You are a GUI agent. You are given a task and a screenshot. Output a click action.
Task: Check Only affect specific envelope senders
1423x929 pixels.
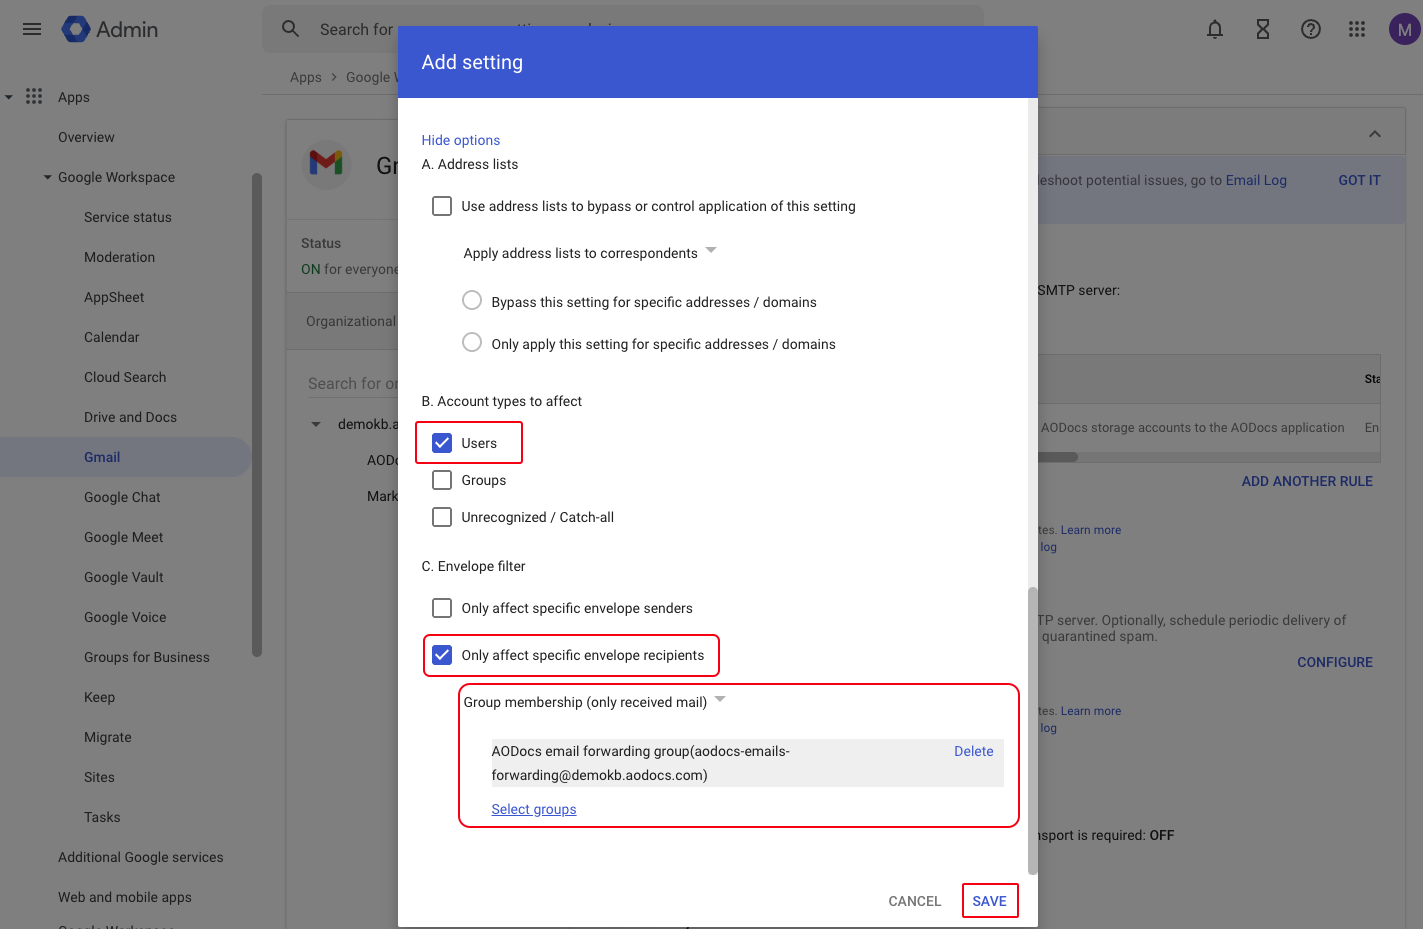coord(442,608)
